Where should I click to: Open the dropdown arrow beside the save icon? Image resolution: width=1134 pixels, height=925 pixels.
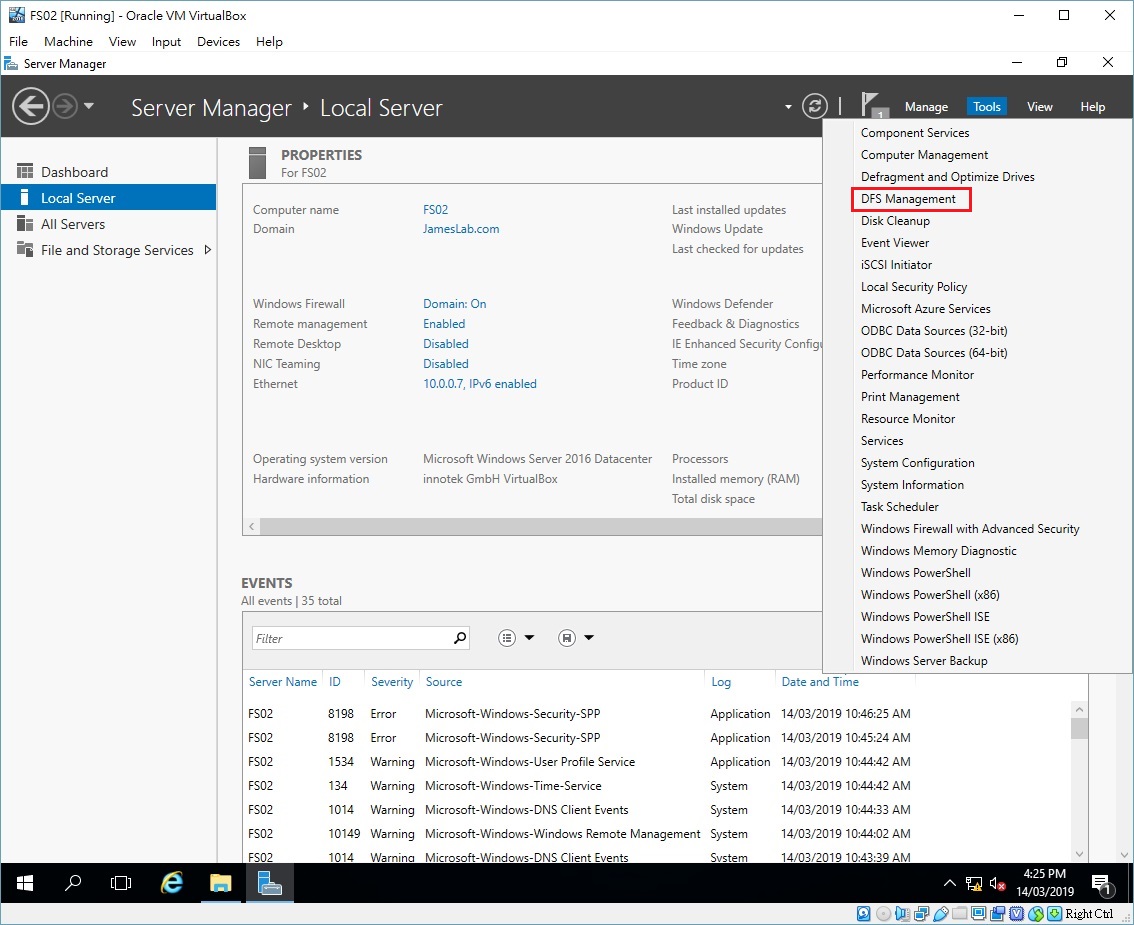pyautogui.click(x=588, y=637)
